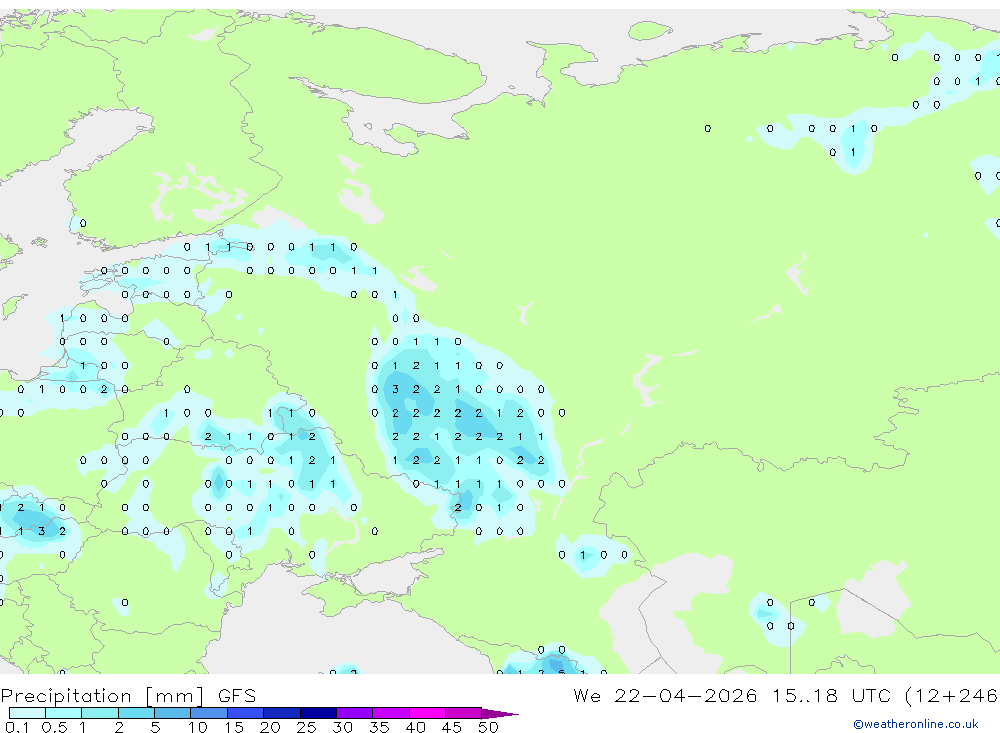
Task: Click the legend label "0.5"
Action: pyautogui.click(x=54, y=727)
